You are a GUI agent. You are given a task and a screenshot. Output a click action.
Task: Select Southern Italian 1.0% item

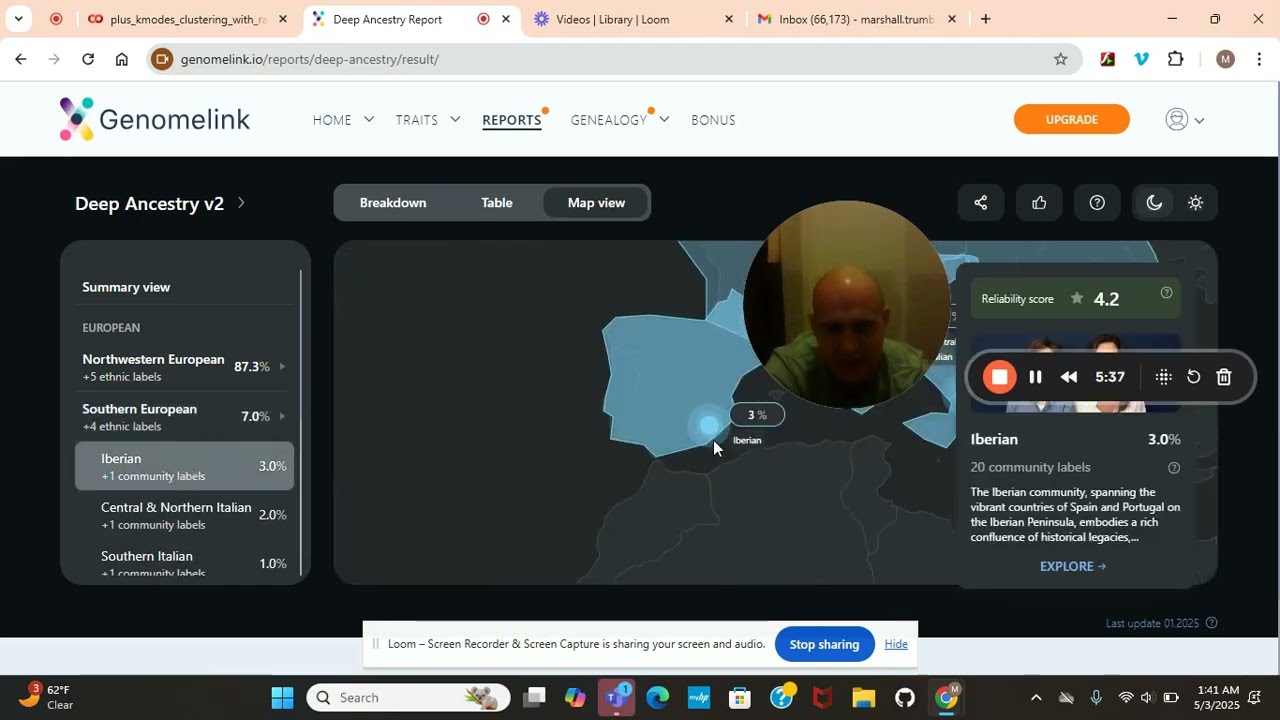[x=184, y=563]
